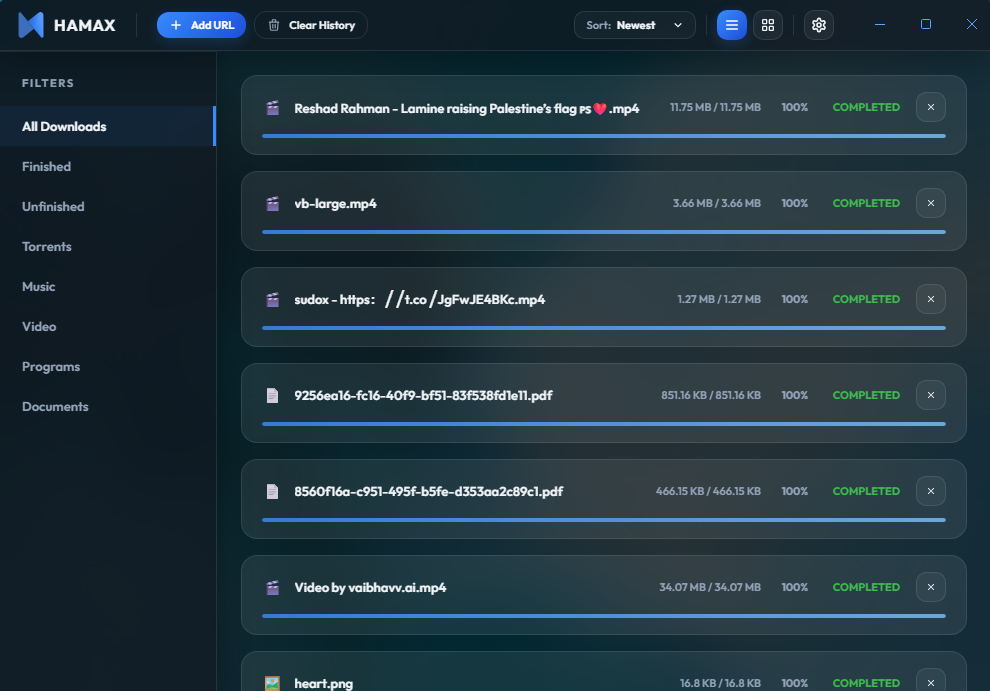Image resolution: width=990 pixels, height=691 pixels.
Task: Maximize the HAMAX window
Action: (x=926, y=25)
